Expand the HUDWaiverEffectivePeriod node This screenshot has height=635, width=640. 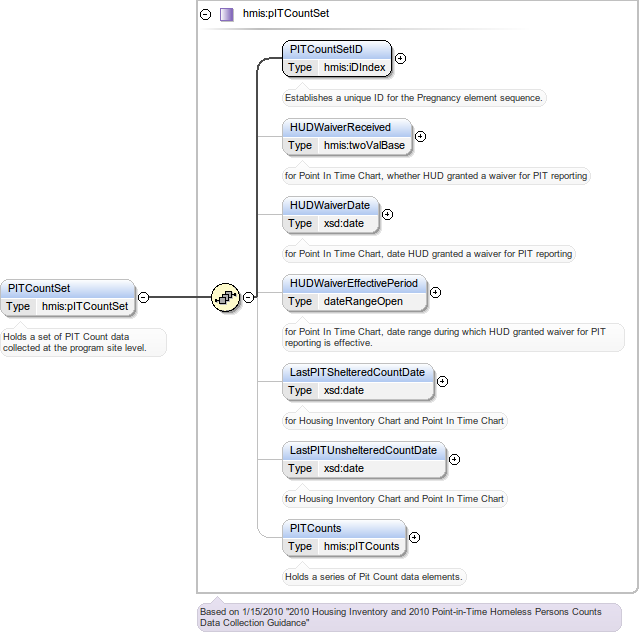click(435, 292)
